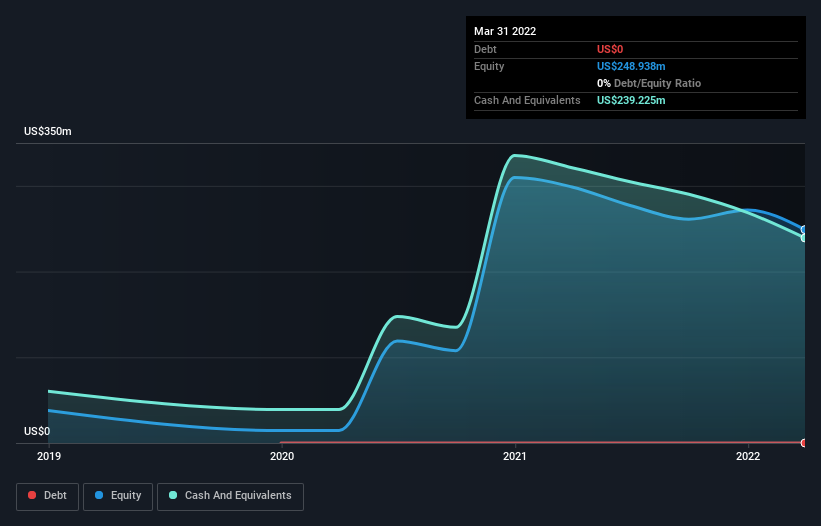This screenshot has width=821, height=526.
Task: Select the 2019 x-axis label
Action: tap(49, 456)
